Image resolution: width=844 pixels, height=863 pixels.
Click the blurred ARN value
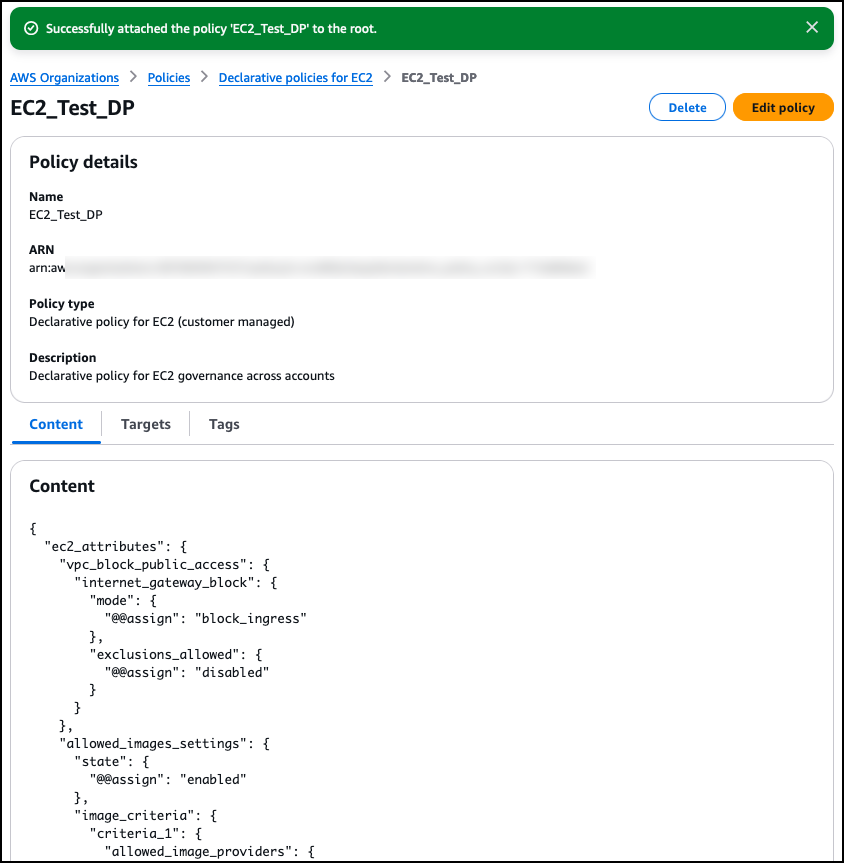311,268
